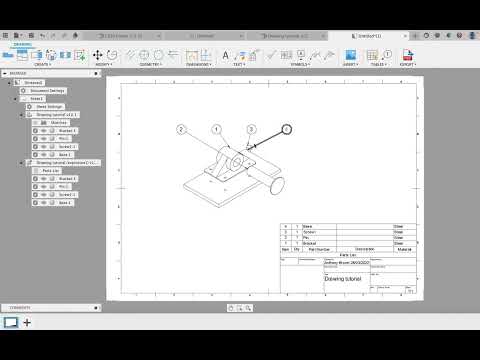Collapse the first Drawing tutorial view node
480x360 pixels.
(21, 115)
